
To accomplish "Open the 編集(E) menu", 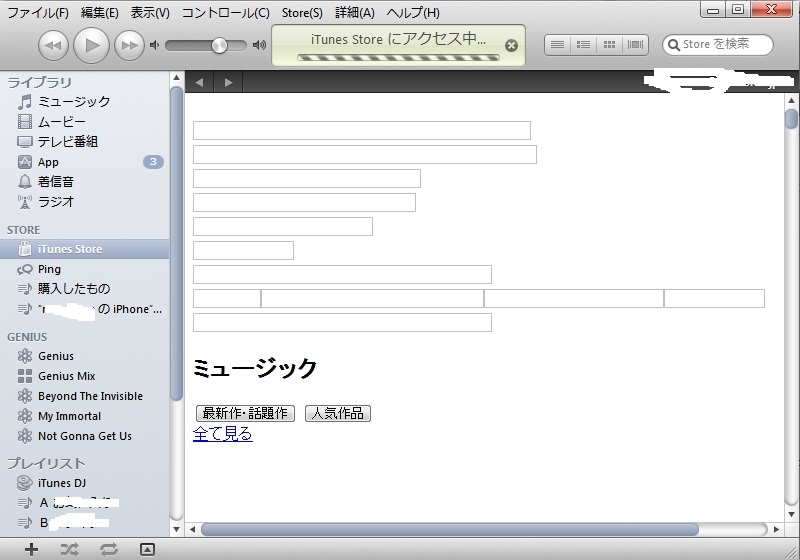I will pos(99,12).
